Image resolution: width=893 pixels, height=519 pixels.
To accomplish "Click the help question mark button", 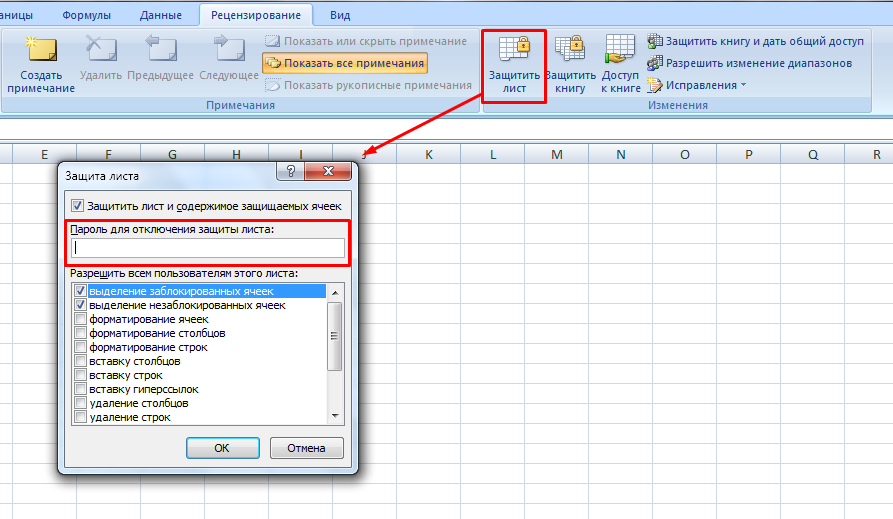I will 290,171.
